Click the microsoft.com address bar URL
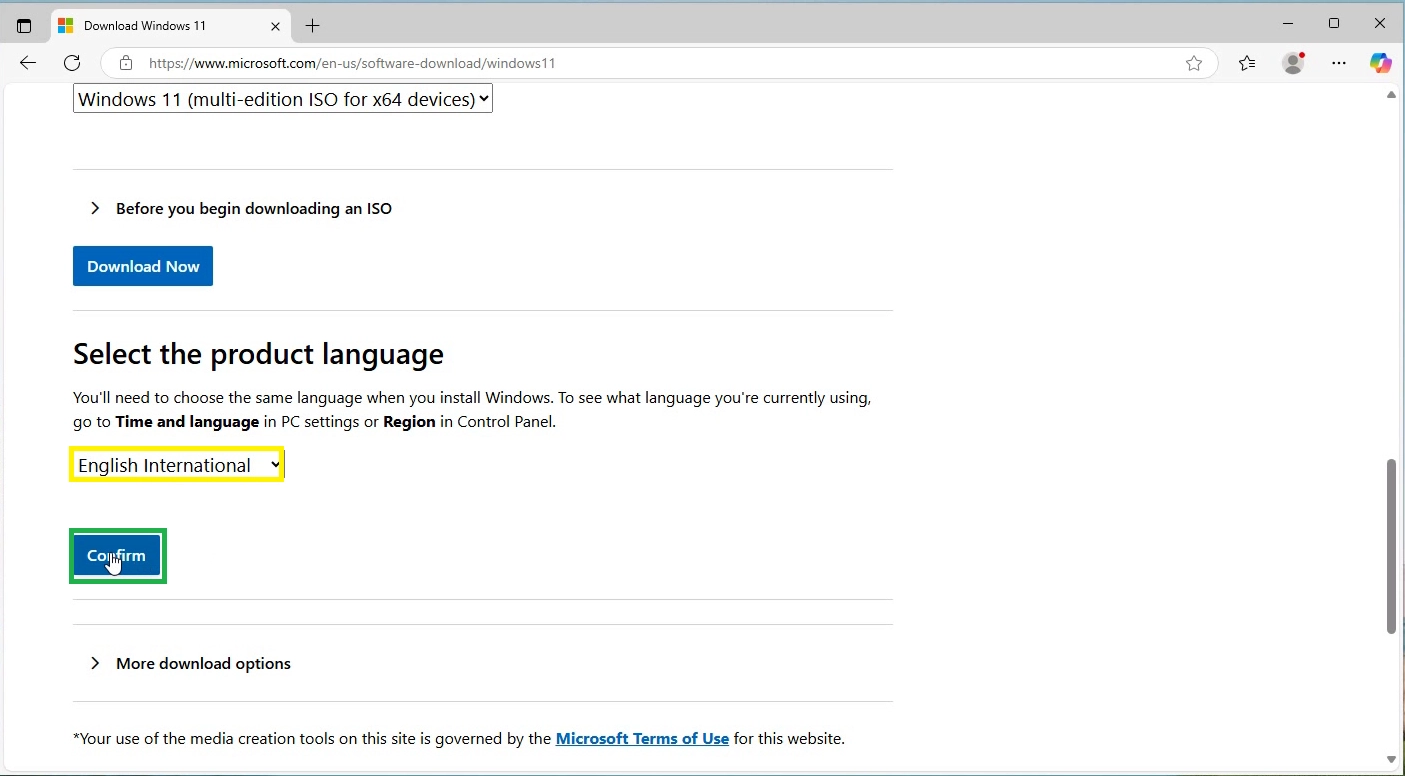 352,63
